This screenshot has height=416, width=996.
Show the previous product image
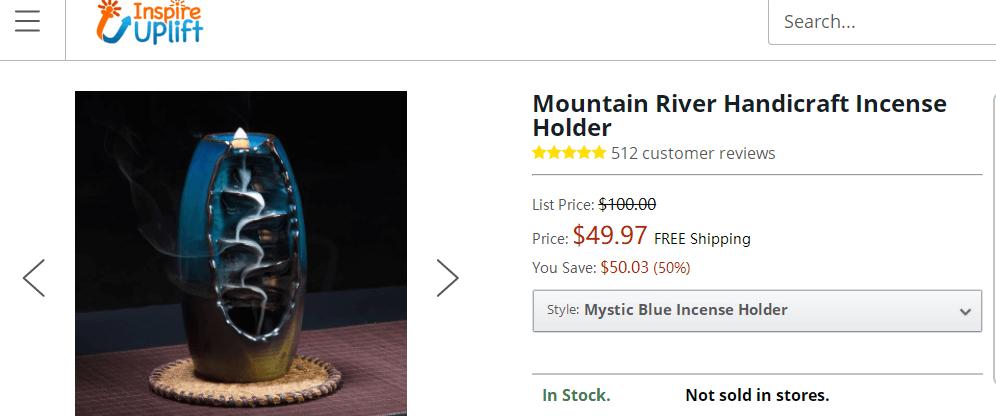[34, 278]
